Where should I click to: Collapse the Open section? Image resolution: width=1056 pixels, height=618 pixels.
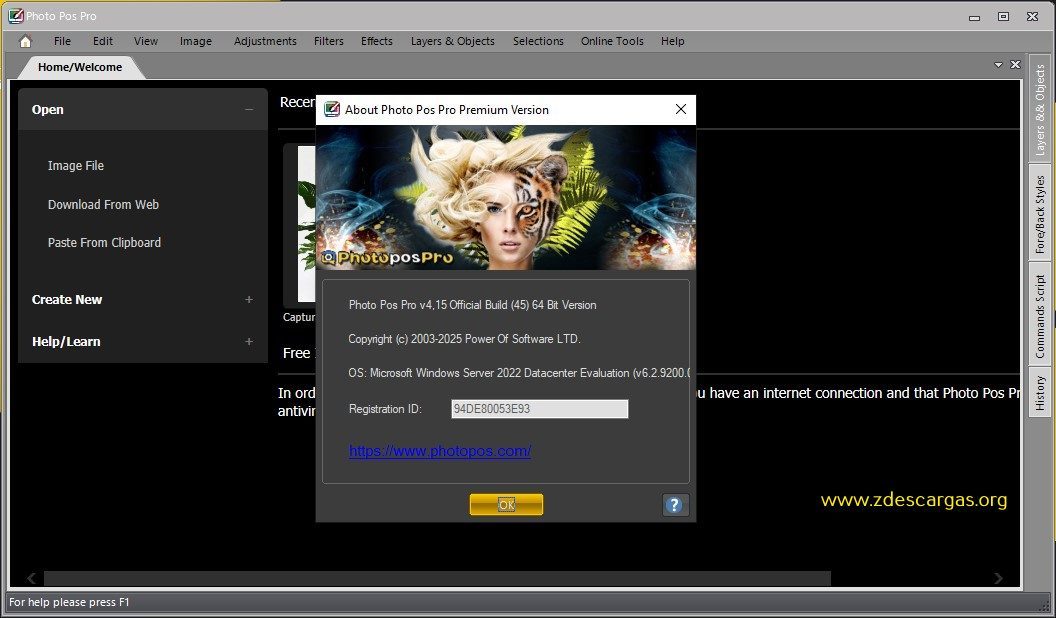click(x=249, y=109)
